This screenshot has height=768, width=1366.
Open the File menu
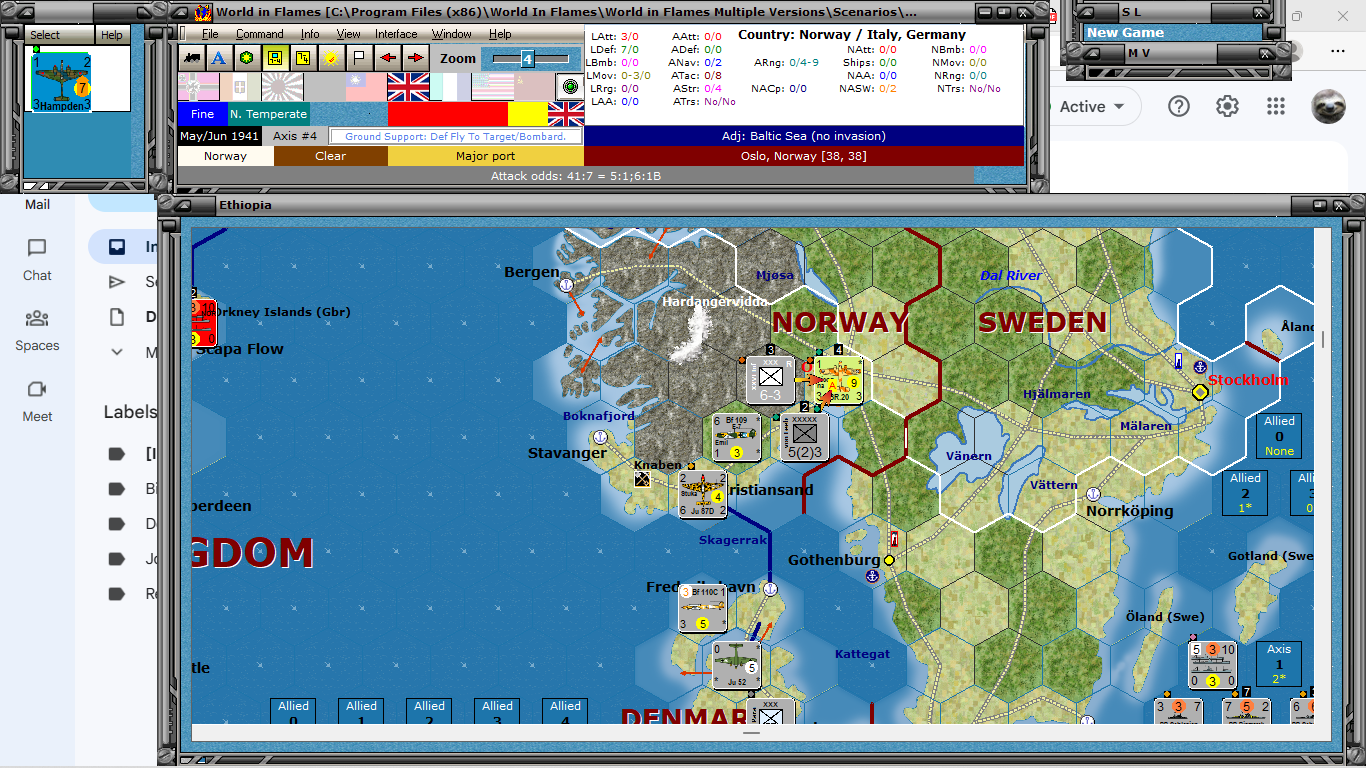click(x=210, y=34)
